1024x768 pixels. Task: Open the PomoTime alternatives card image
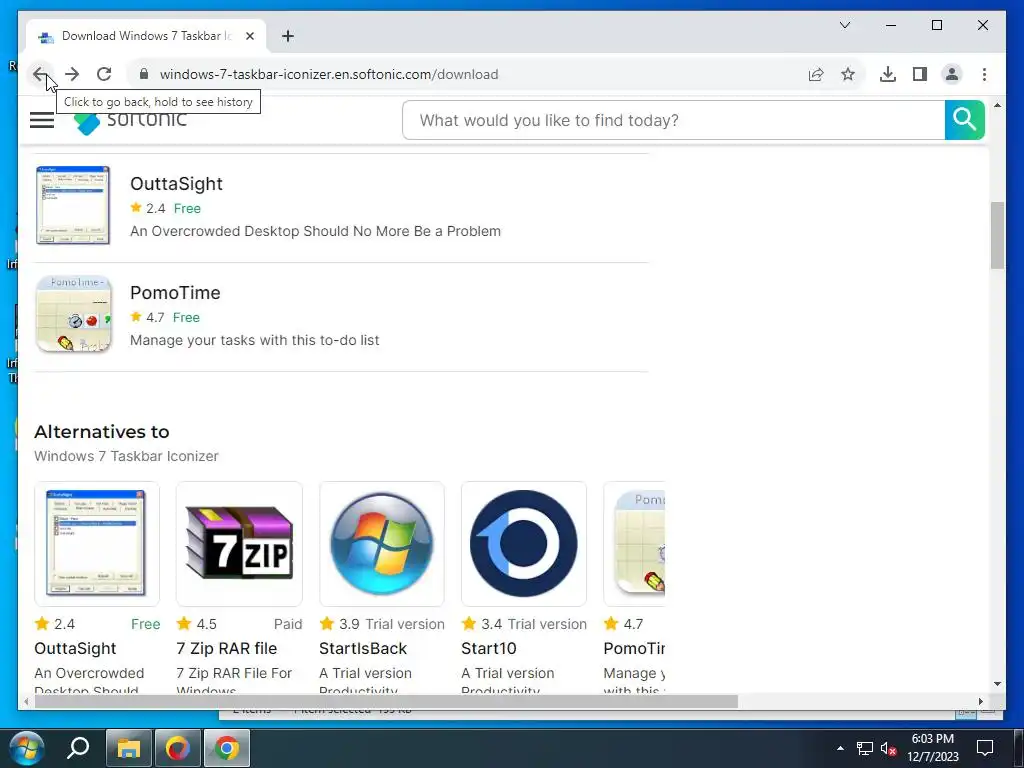click(634, 544)
